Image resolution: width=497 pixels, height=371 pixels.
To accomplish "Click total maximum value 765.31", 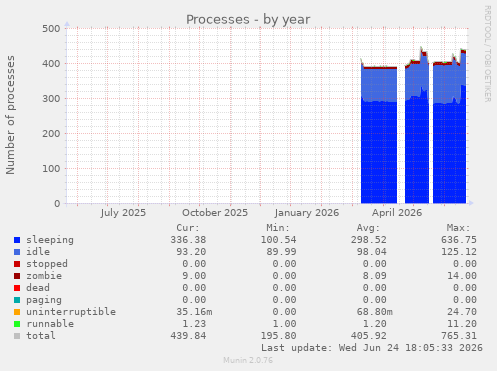I will [x=459, y=336].
